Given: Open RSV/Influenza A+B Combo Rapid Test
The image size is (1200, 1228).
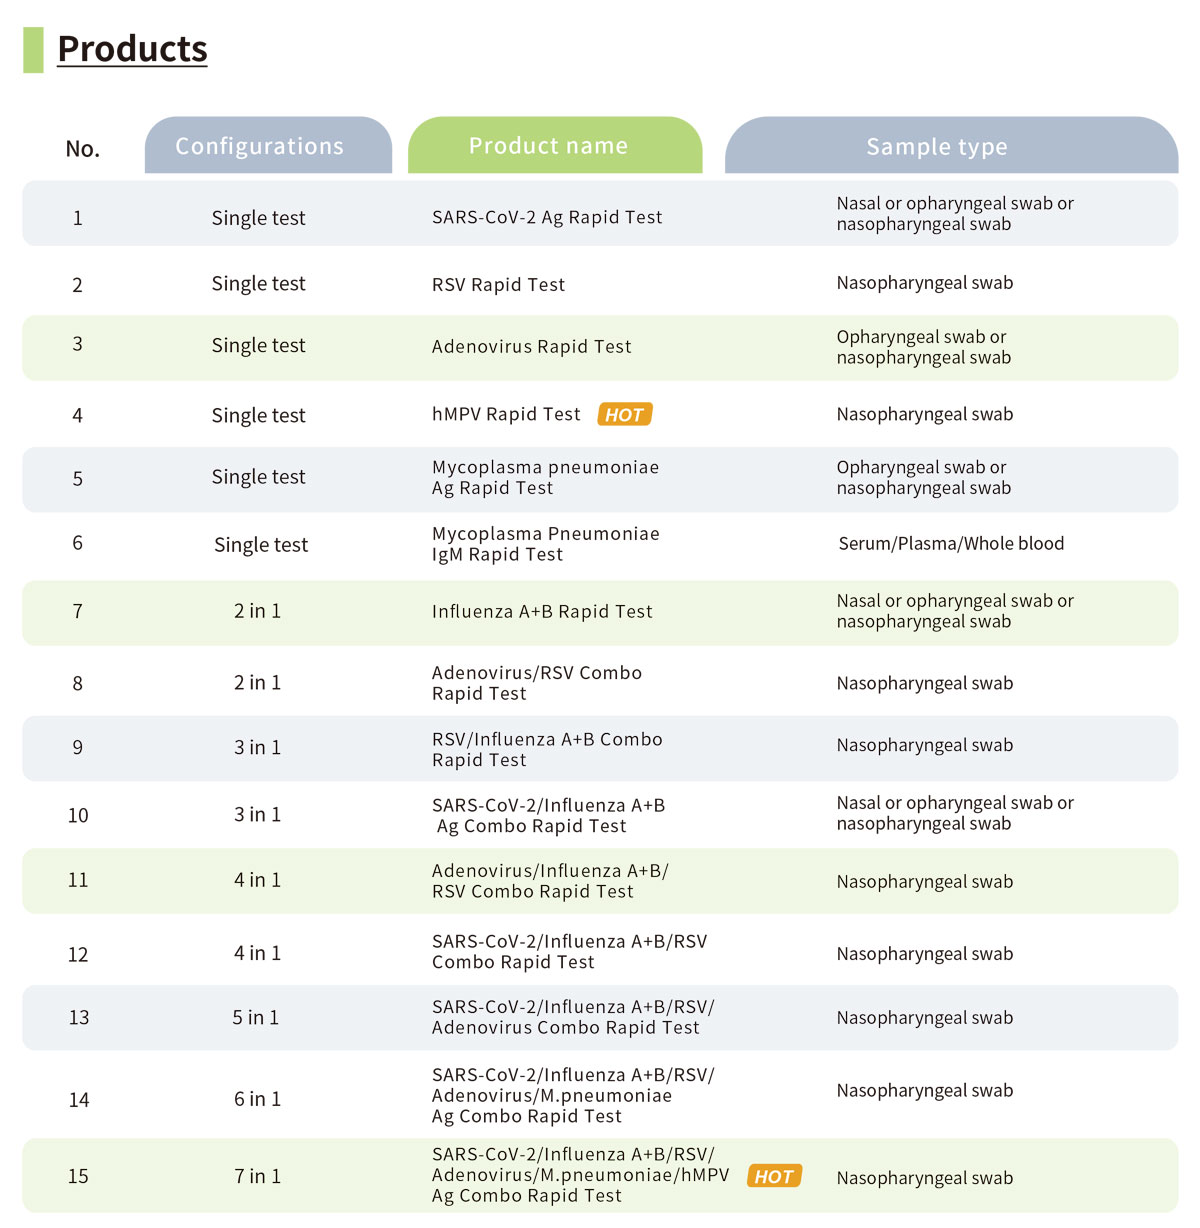Looking at the screenshot, I should coord(547,749).
